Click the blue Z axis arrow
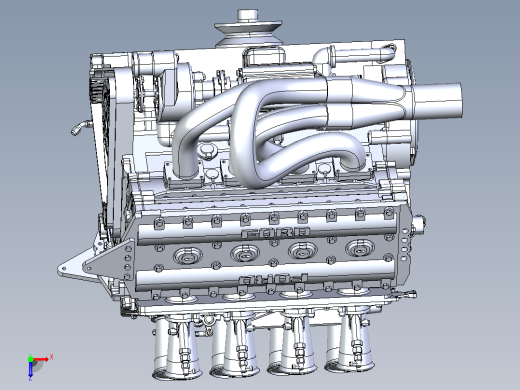The width and height of the screenshot is (520, 390). point(30,369)
